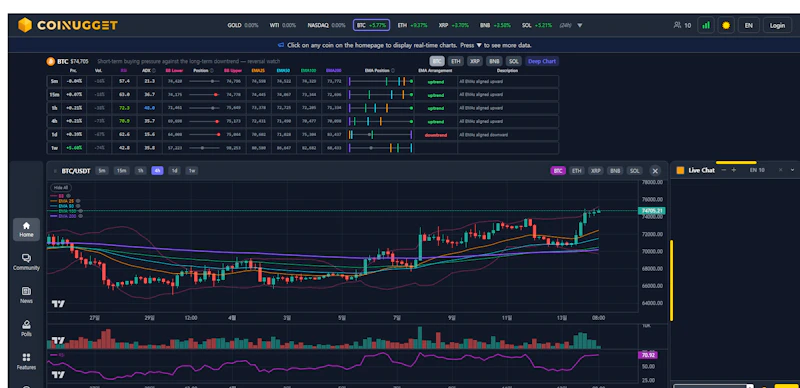Hide all chart indicators with Hide All

pos(61,187)
